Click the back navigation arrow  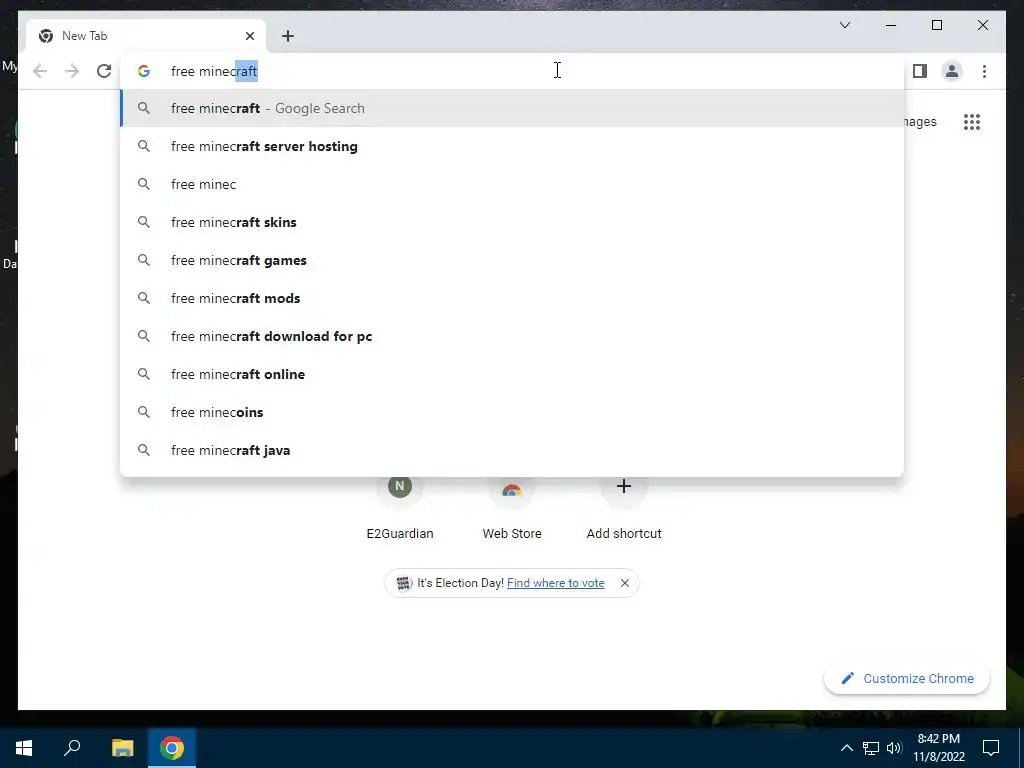[40, 71]
